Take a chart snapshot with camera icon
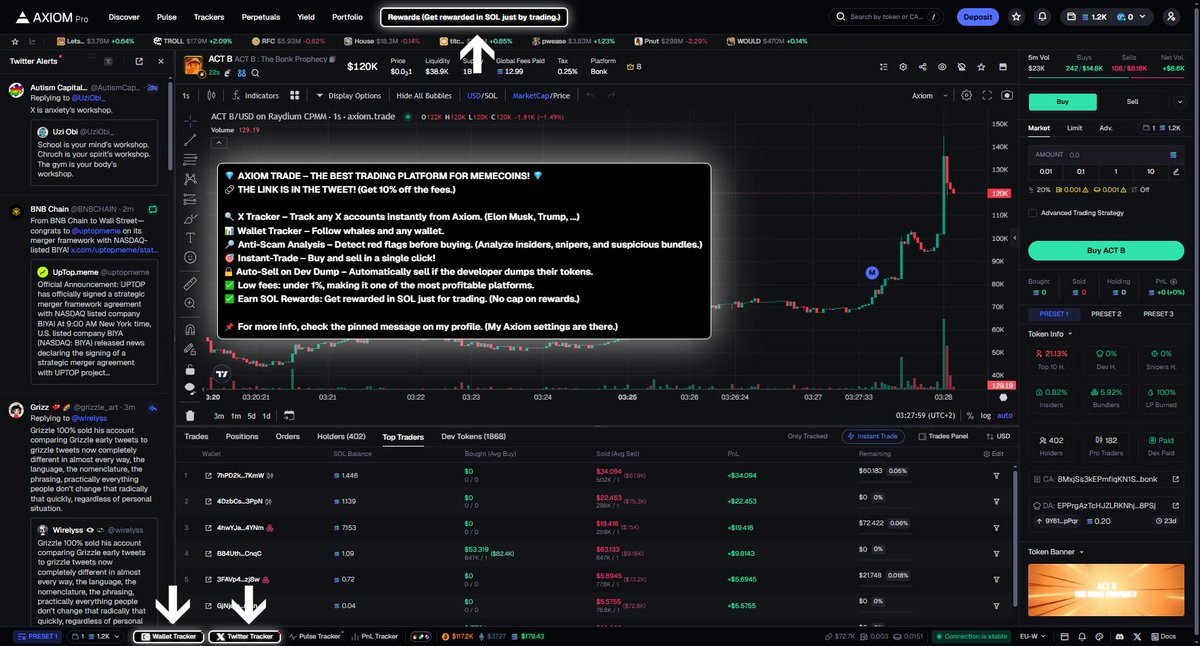 1006,95
